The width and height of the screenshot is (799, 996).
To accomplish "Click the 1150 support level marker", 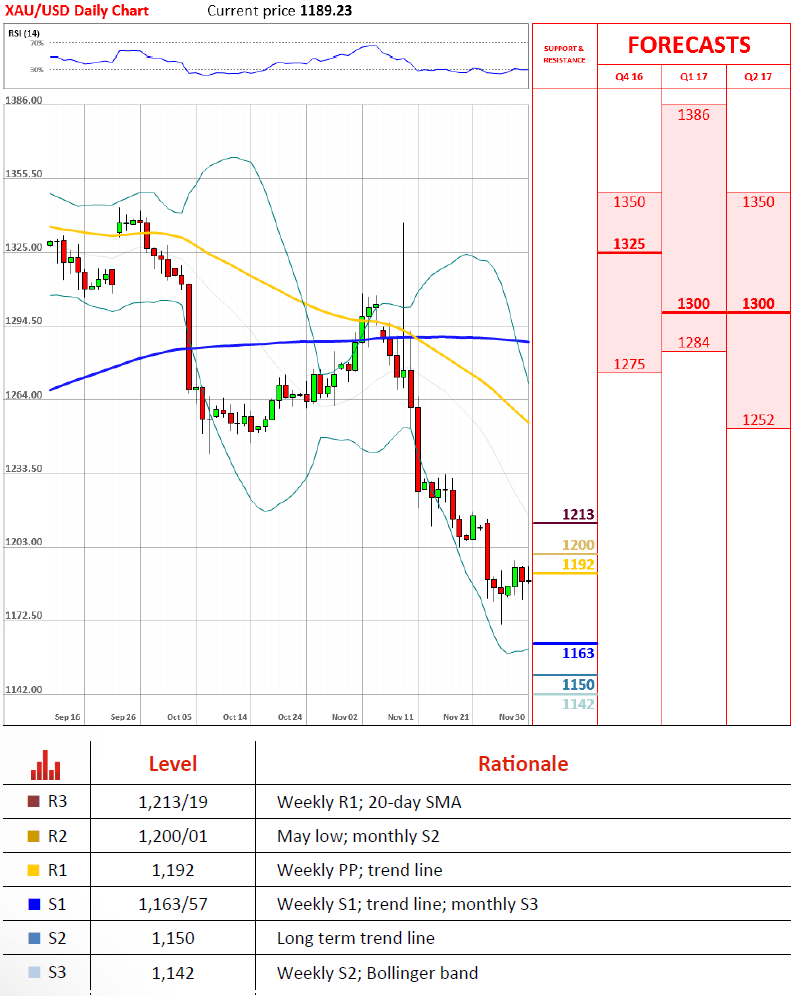I will 578,685.
